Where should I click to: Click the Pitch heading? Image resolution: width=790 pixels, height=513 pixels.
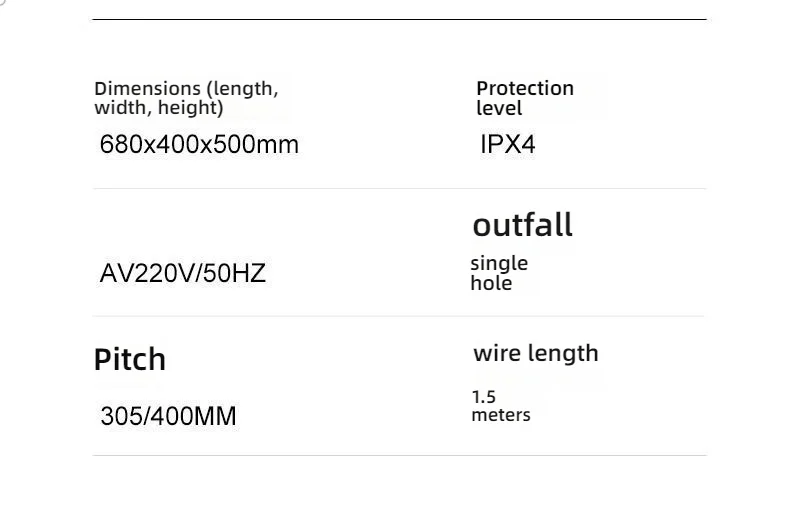click(129, 359)
